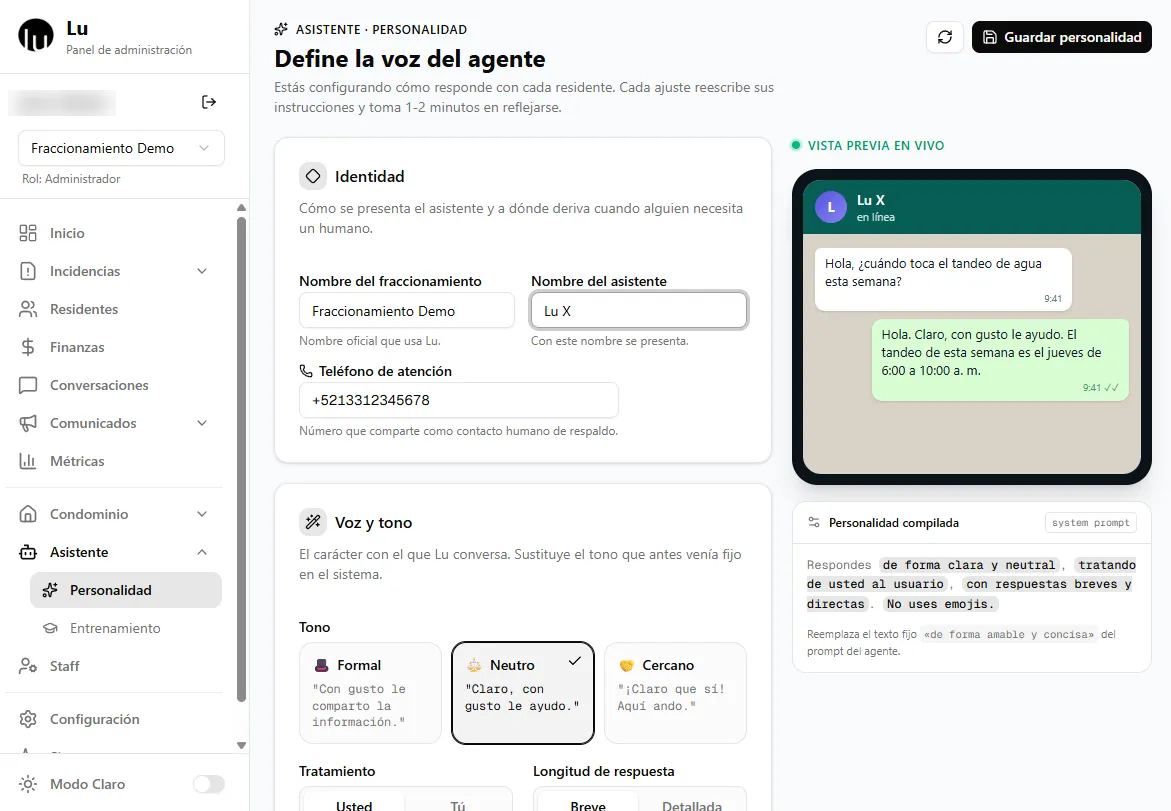Image resolution: width=1171 pixels, height=811 pixels.
Task: Click the Métricas bar chart icon
Action: [28, 462]
